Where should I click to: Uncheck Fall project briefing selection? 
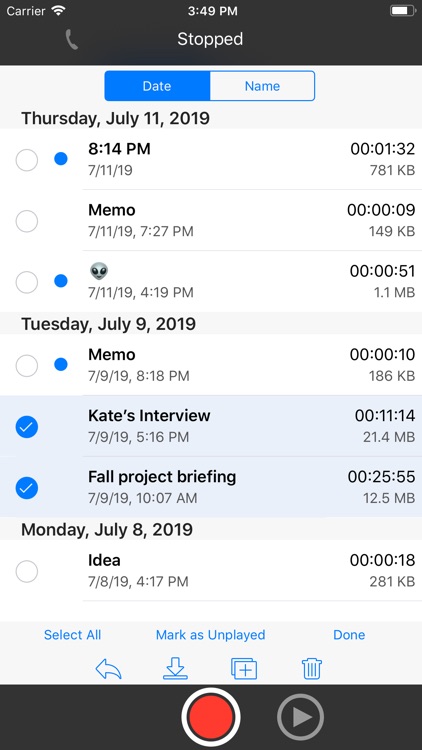click(x=27, y=488)
